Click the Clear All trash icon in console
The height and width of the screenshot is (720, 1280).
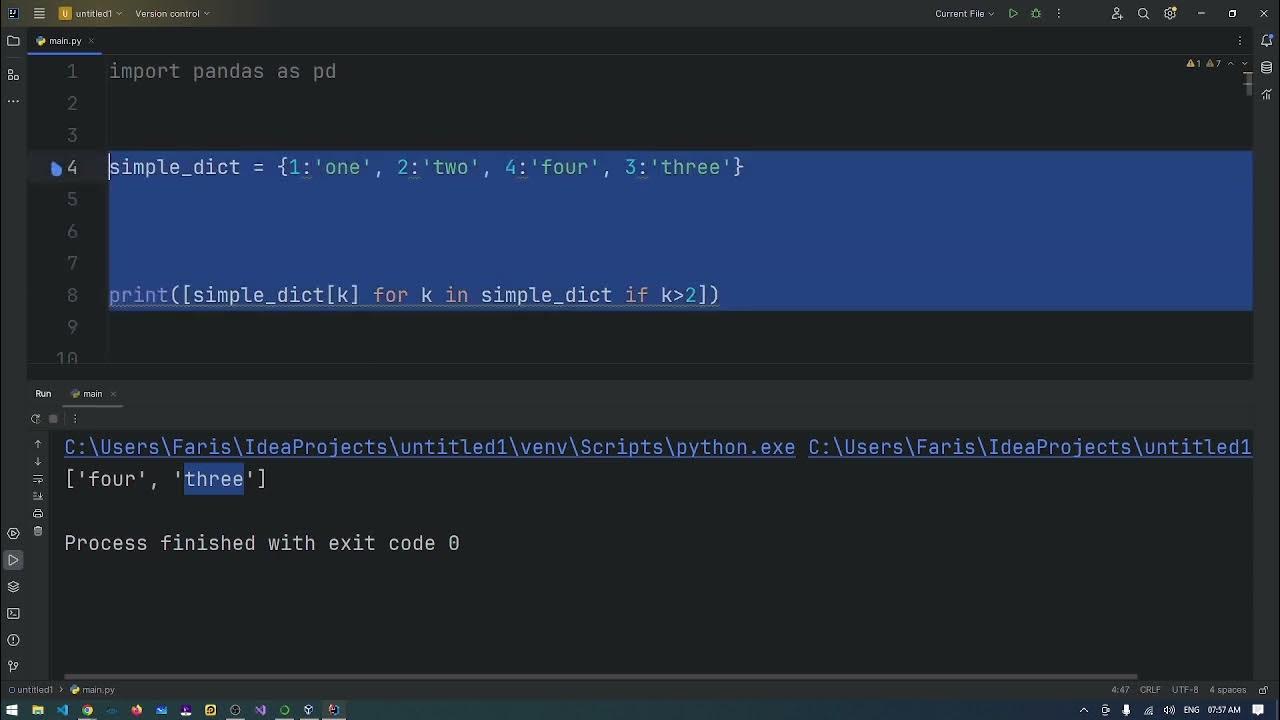point(38,532)
